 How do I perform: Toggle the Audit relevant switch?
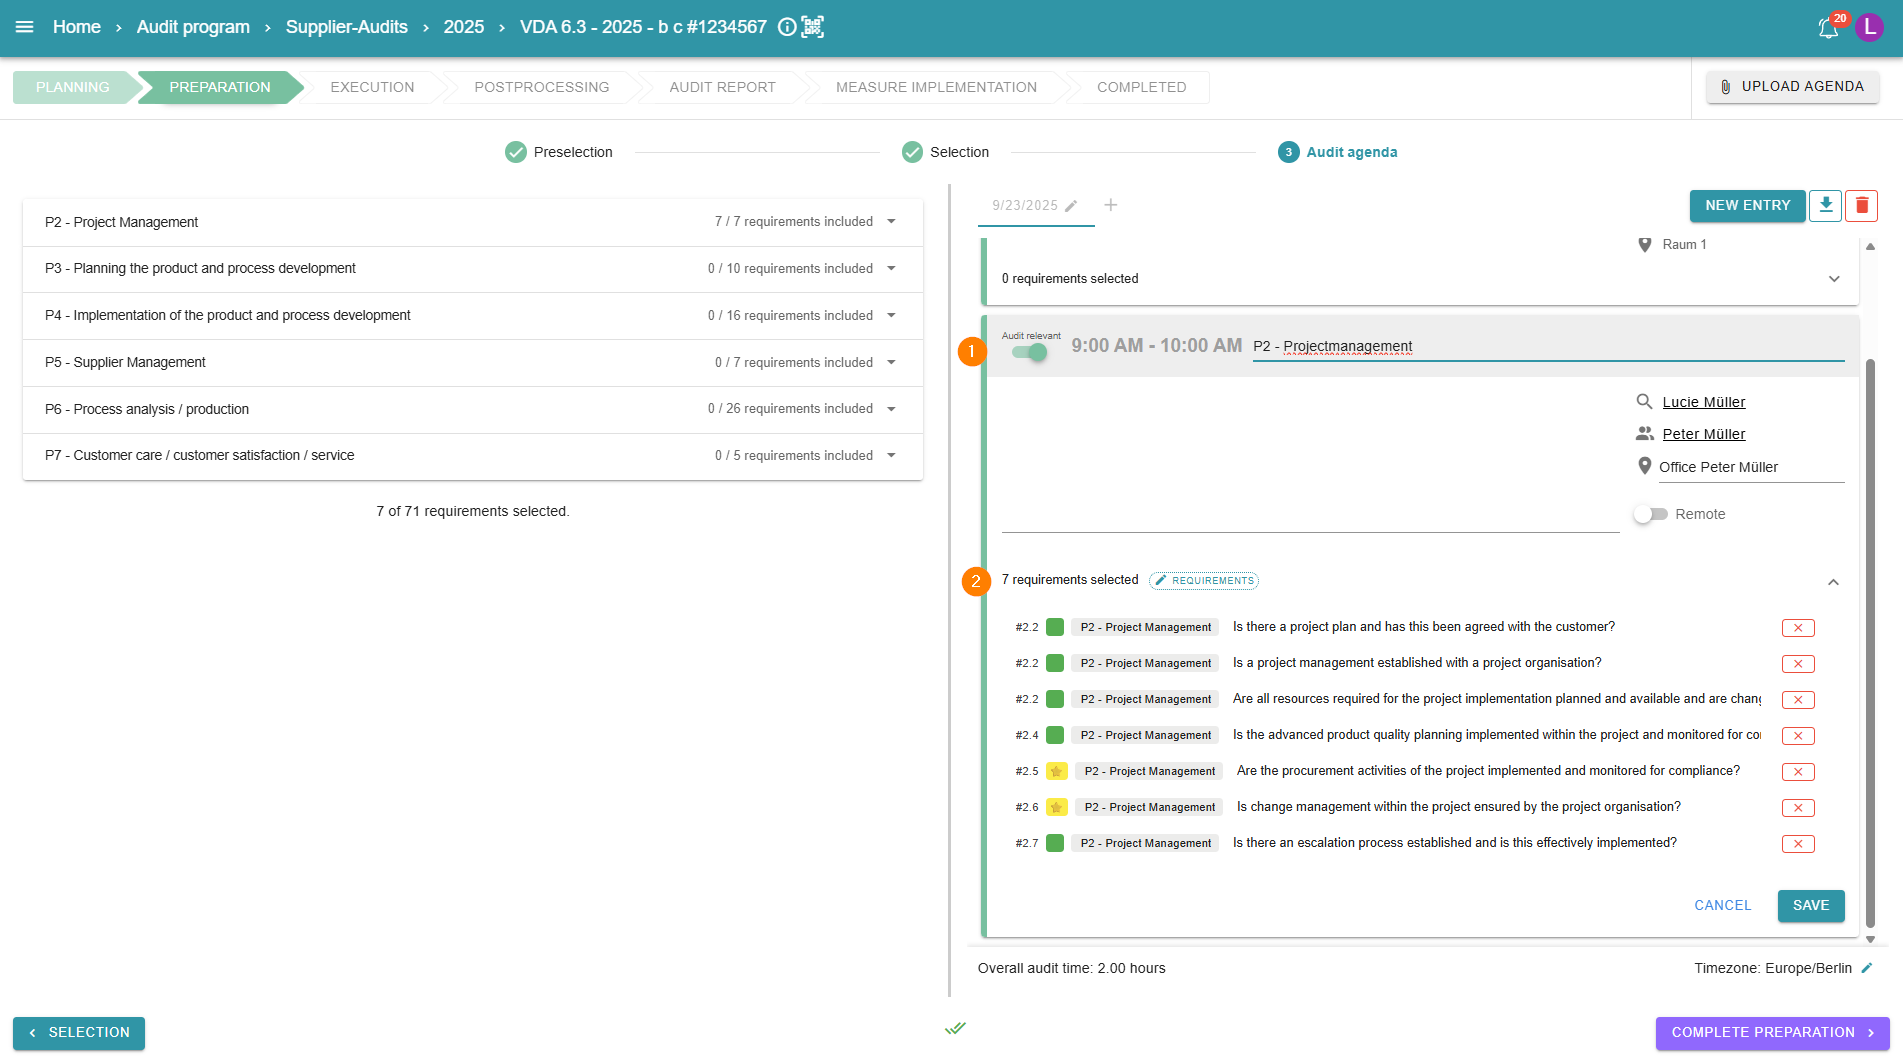(x=1029, y=352)
